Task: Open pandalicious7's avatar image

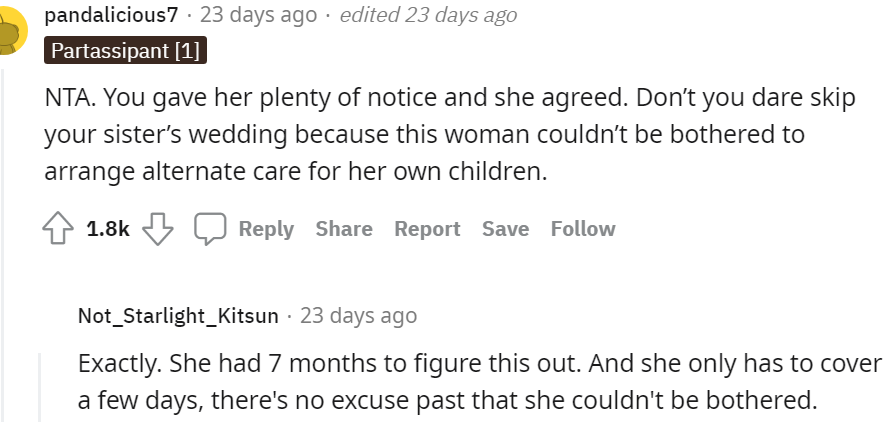Action: [10, 30]
